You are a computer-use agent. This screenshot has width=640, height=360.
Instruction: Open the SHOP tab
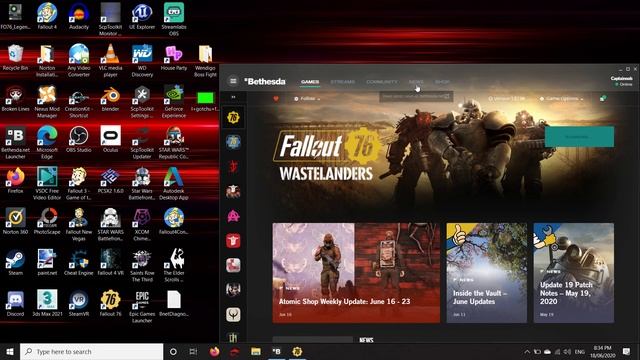pos(442,82)
